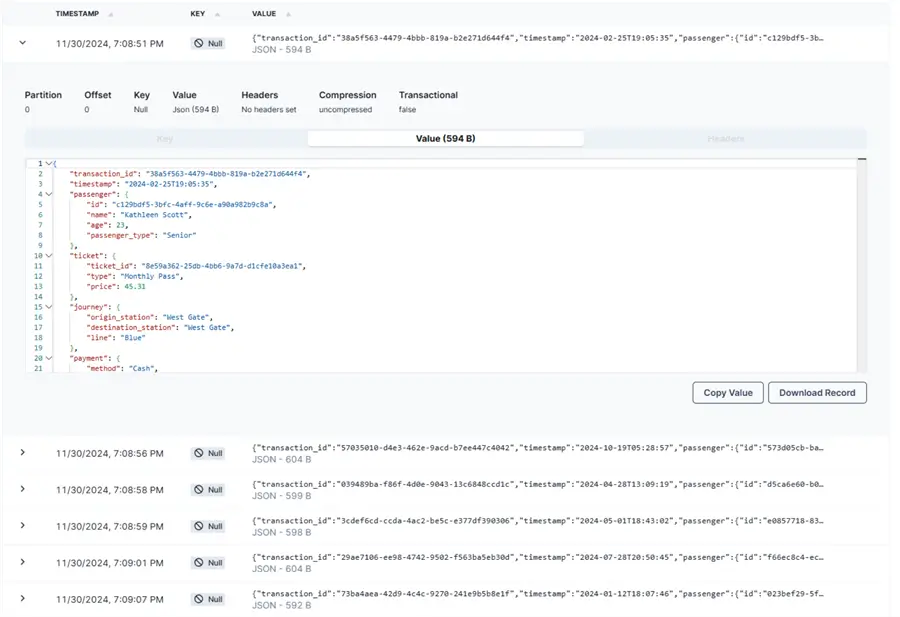Download the record
The width and height of the screenshot is (900, 617).
[817, 393]
